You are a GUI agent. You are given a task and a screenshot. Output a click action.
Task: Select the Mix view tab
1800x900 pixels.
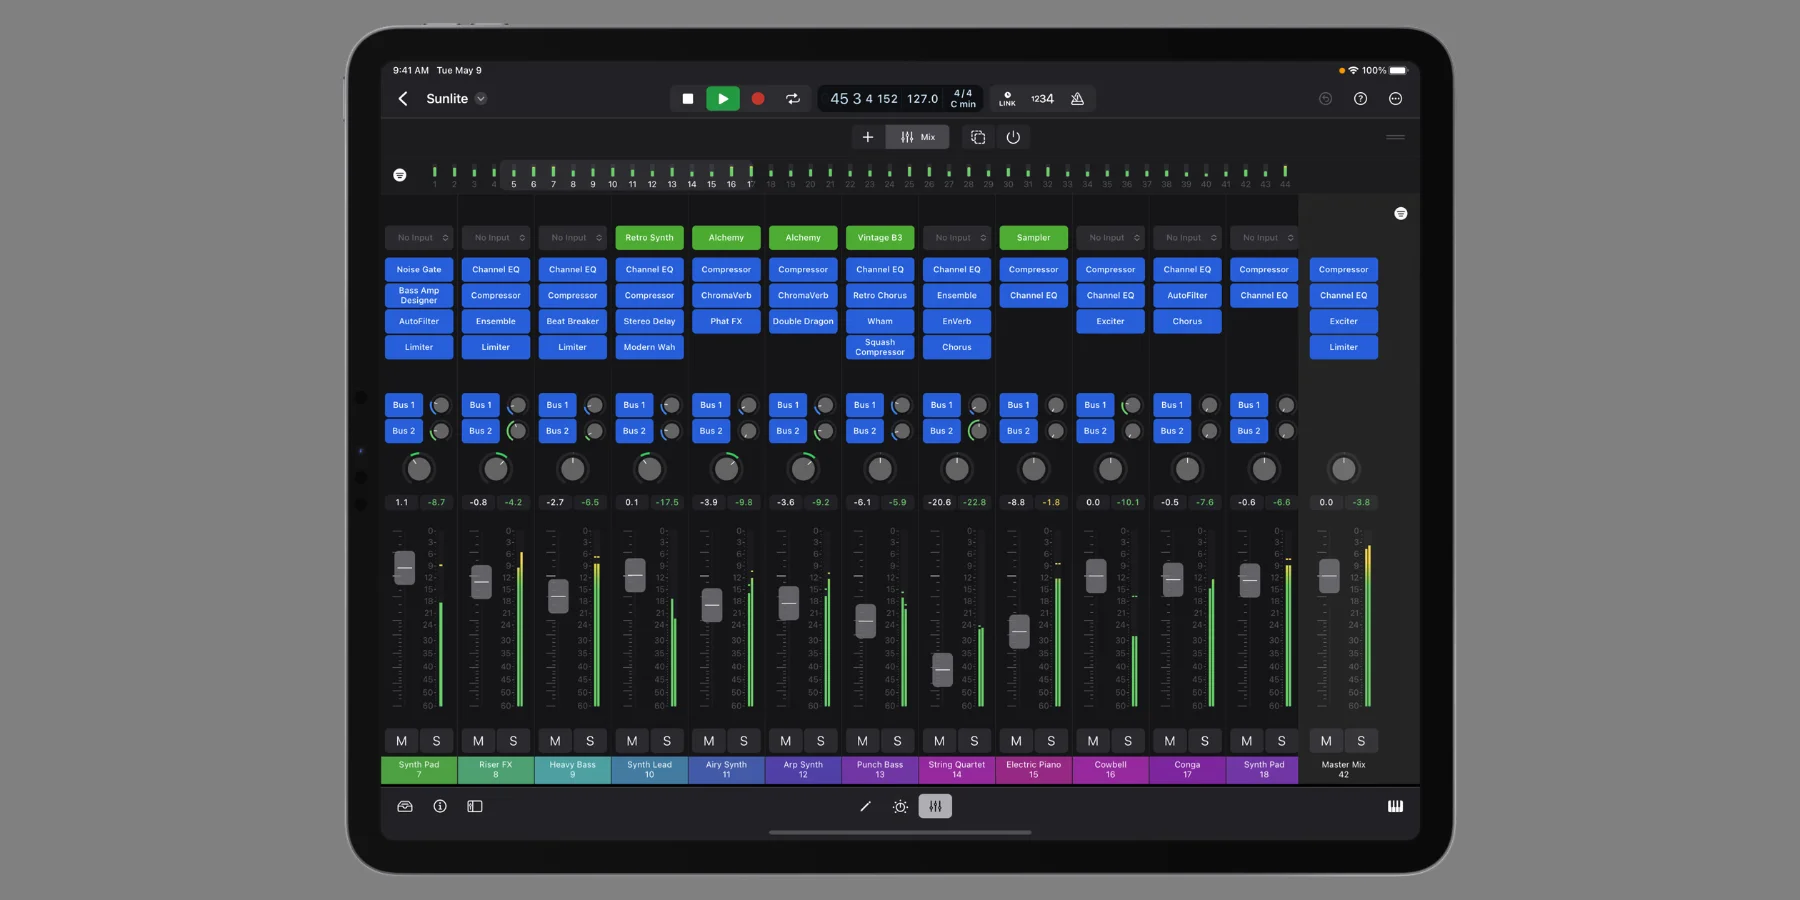[918, 137]
